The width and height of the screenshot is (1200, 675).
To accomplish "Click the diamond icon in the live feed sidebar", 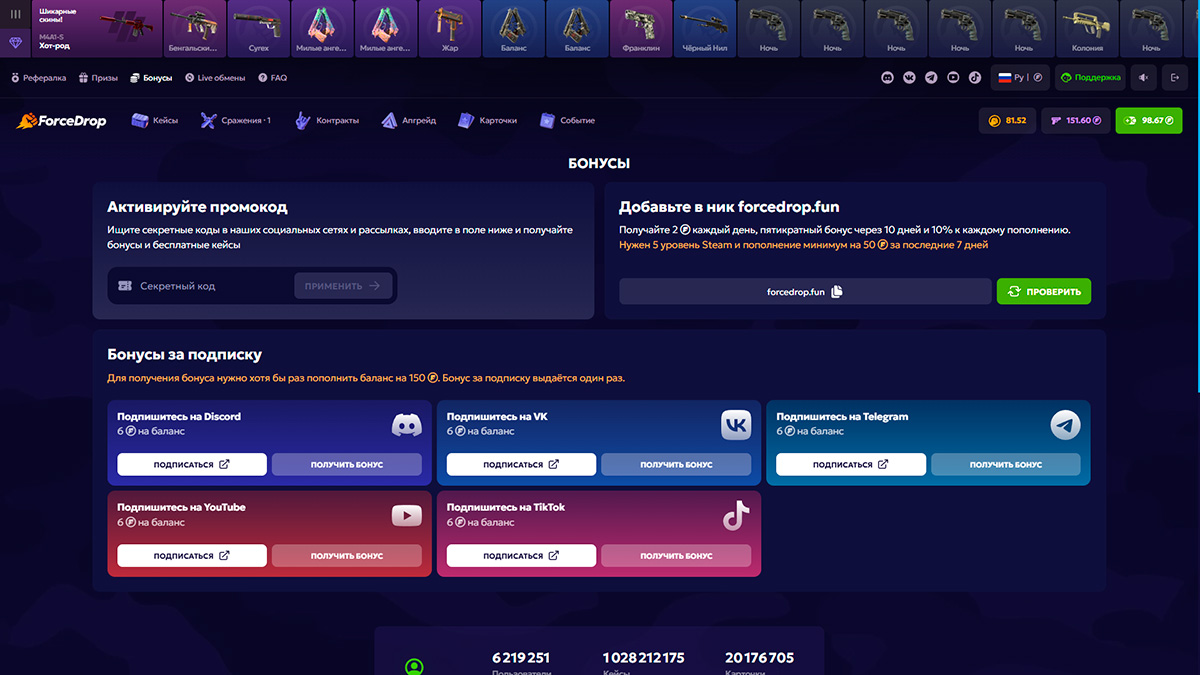I will [x=15, y=42].
